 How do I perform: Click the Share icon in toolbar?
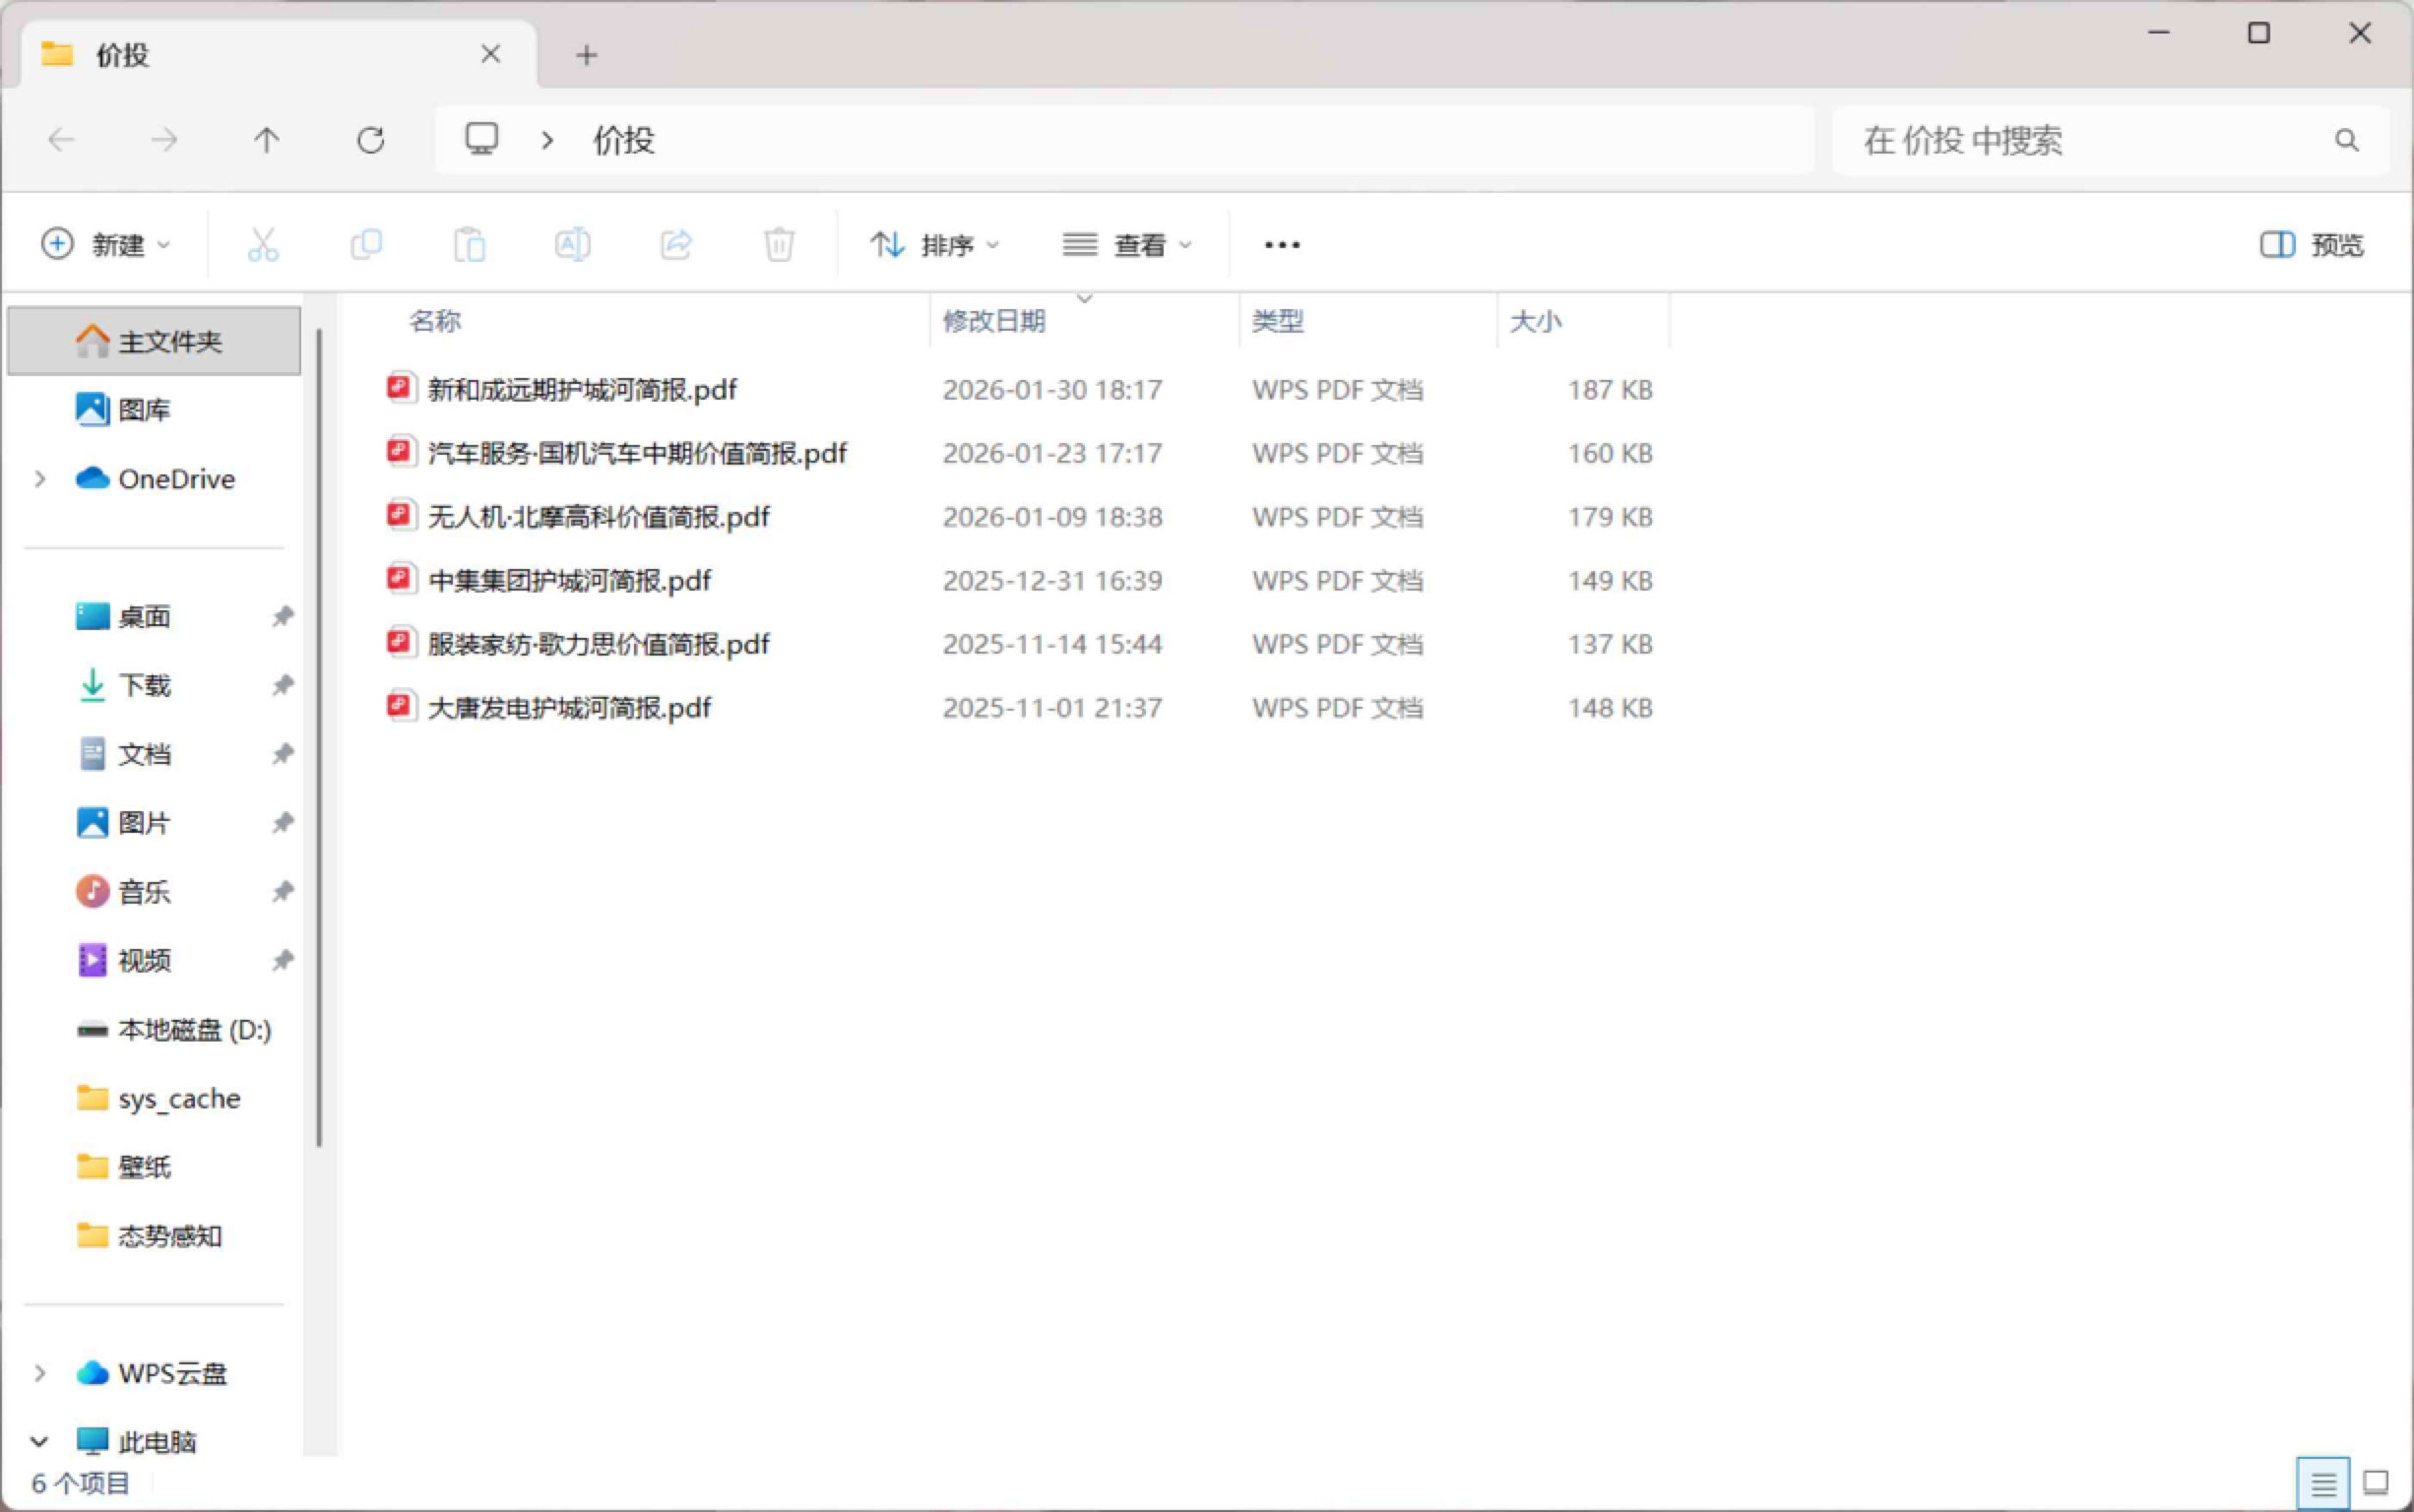pyautogui.click(x=676, y=245)
